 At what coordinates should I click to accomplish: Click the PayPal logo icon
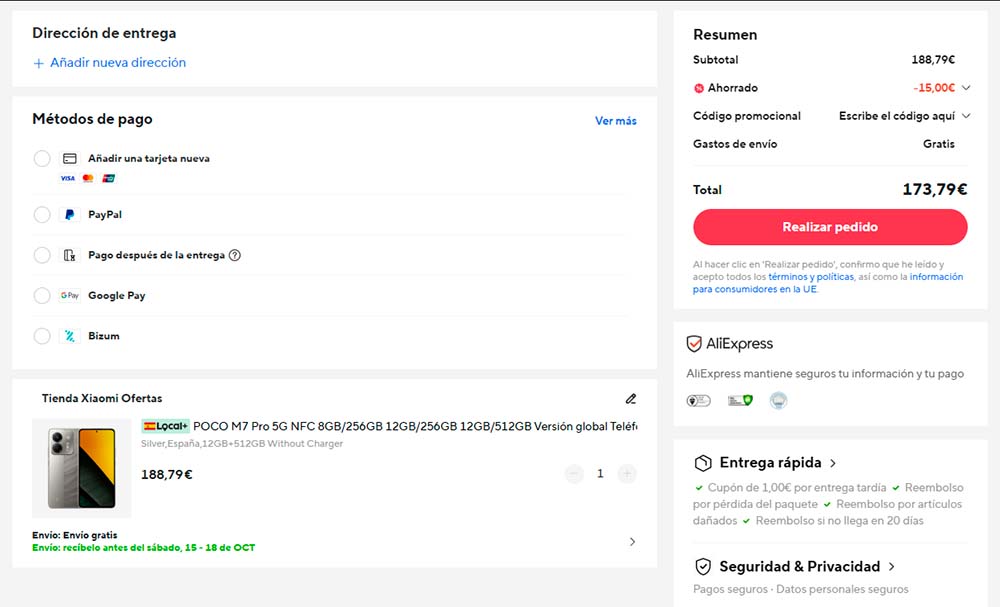pyautogui.click(x=70, y=215)
